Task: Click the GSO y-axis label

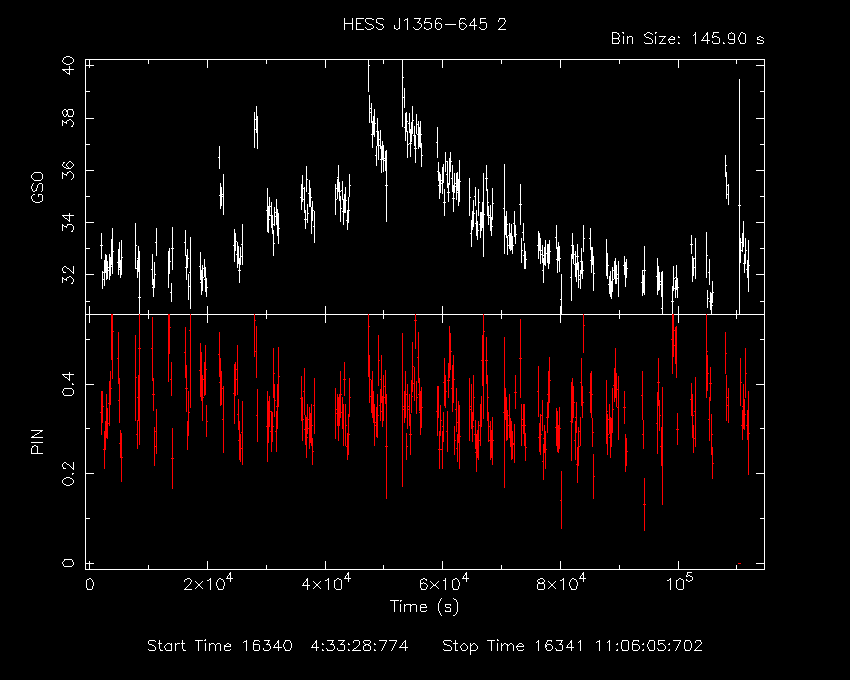Action: pyautogui.click(x=37, y=187)
